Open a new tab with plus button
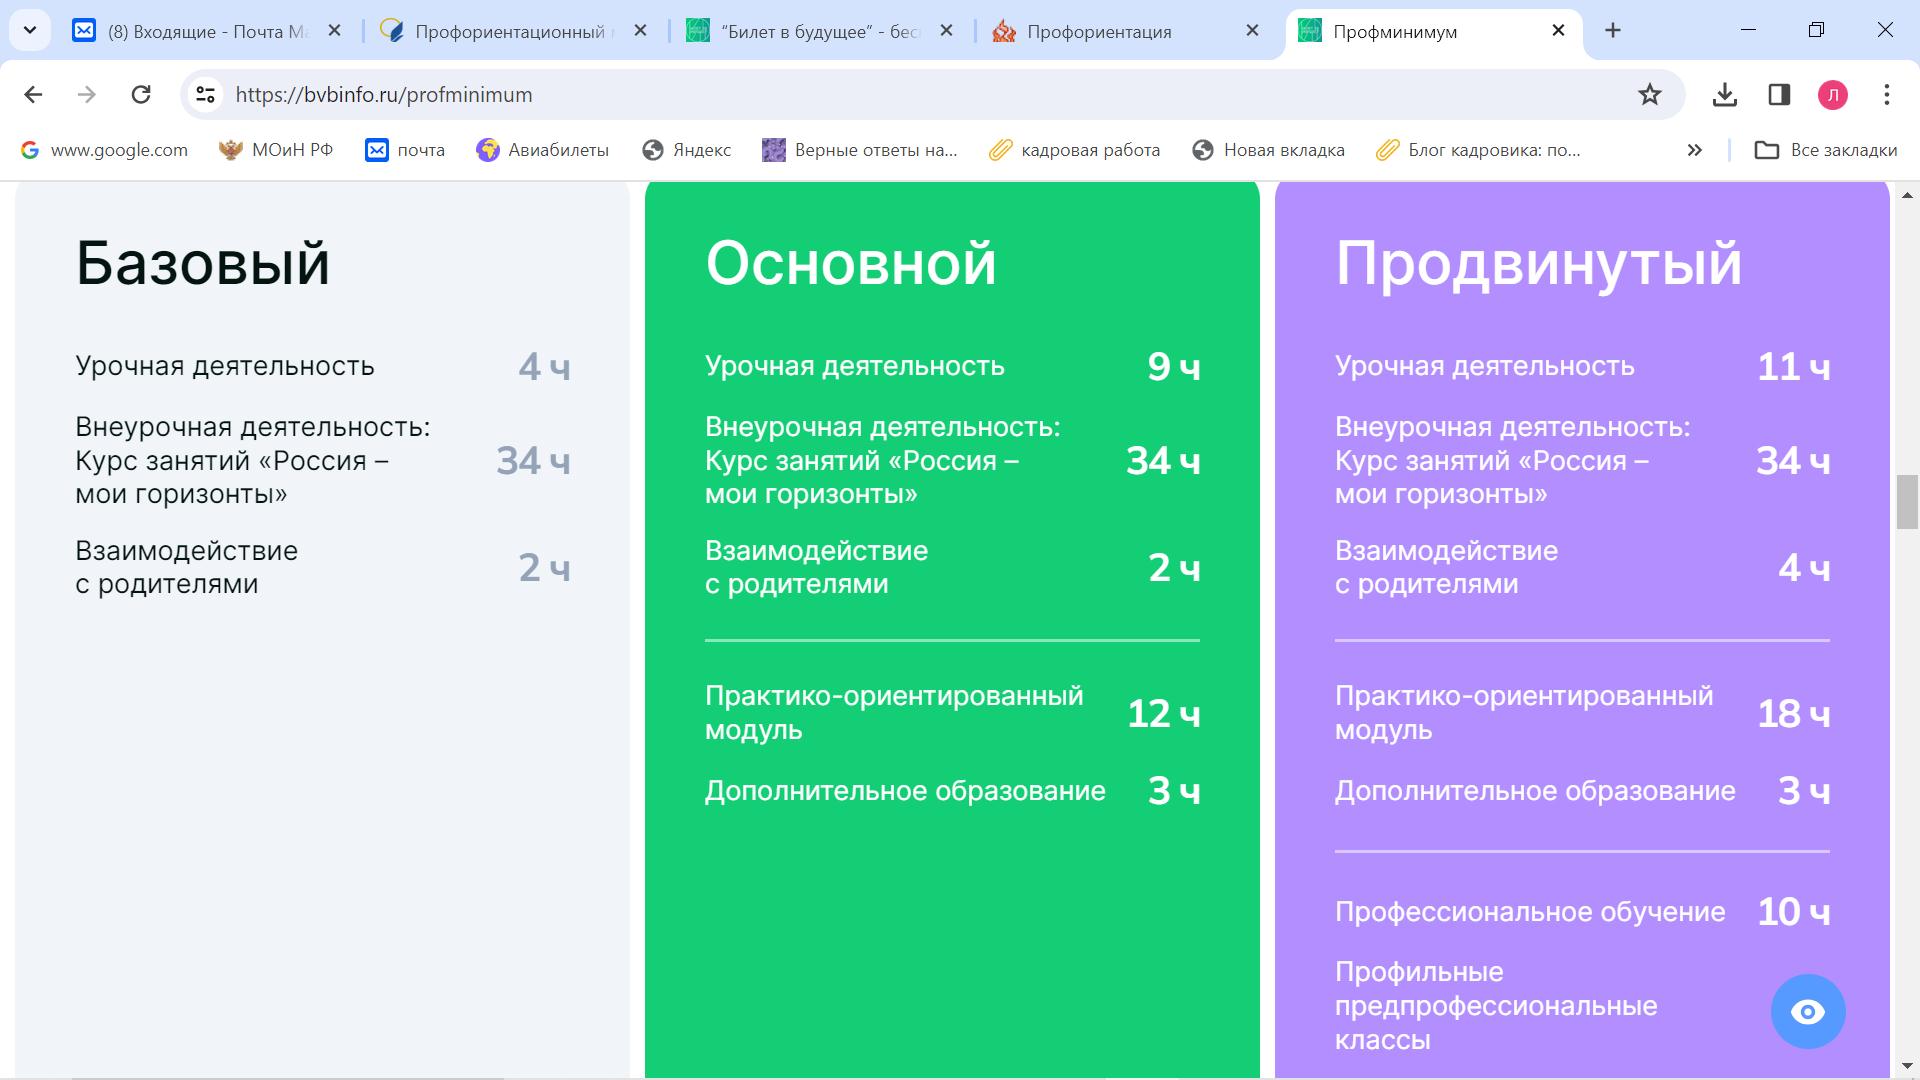1920x1080 pixels. (1613, 31)
